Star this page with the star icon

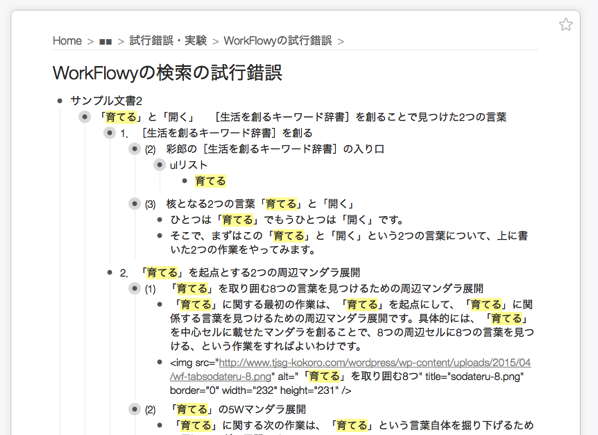point(566,24)
